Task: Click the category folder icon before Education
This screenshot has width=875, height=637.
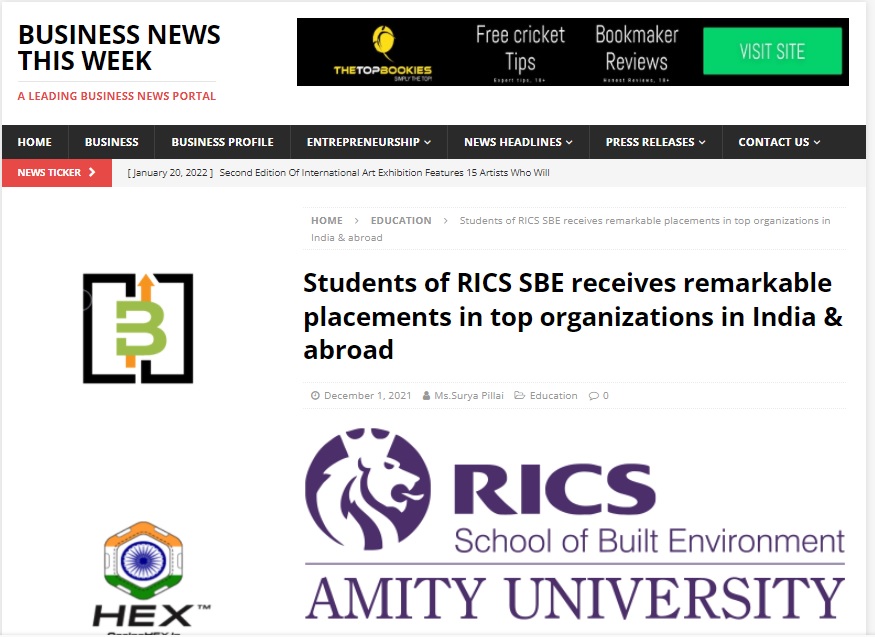Action: (519, 395)
